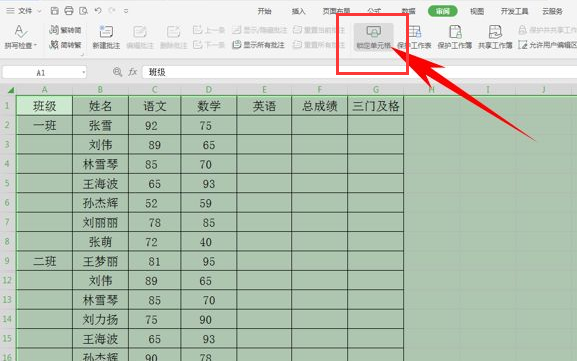Click 保护工作表 protect sheet
Viewport: 577px width, 361px height.
[x=414, y=37]
